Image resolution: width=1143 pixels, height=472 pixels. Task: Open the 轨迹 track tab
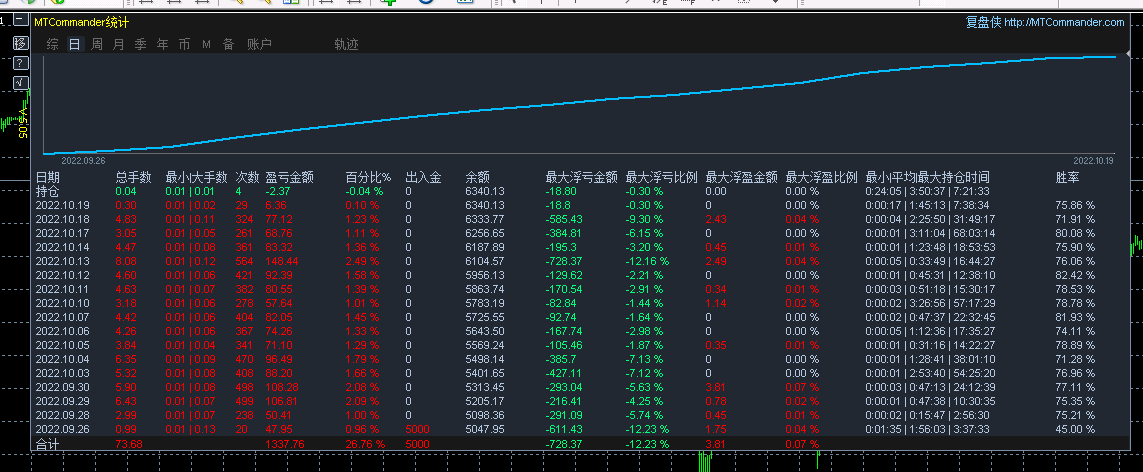tap(346, 44)
